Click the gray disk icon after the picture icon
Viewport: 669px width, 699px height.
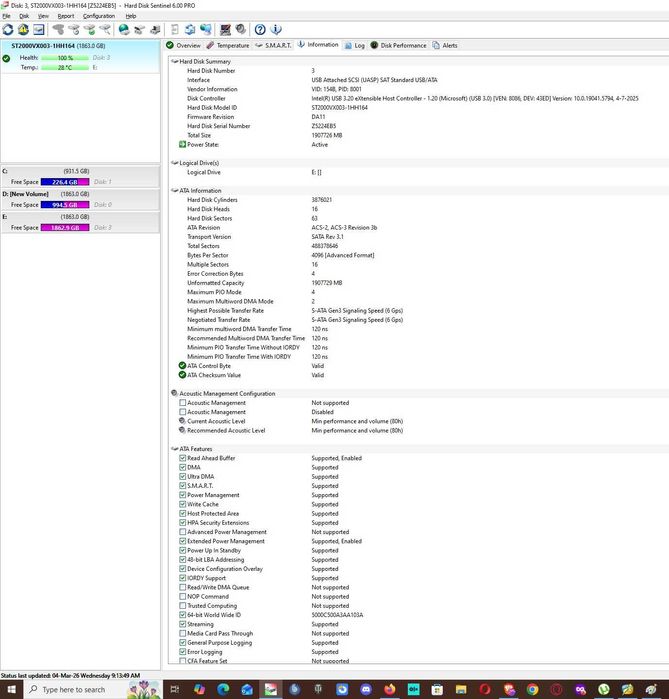[x=58, y=29]
